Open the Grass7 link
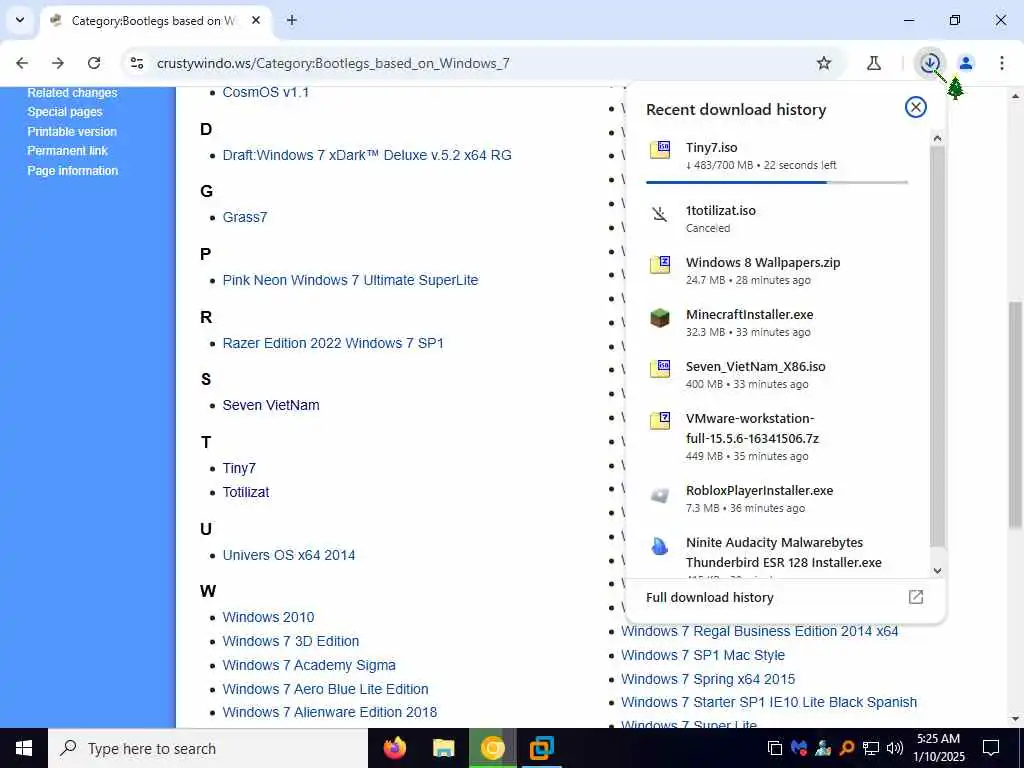 click(245, 217)
